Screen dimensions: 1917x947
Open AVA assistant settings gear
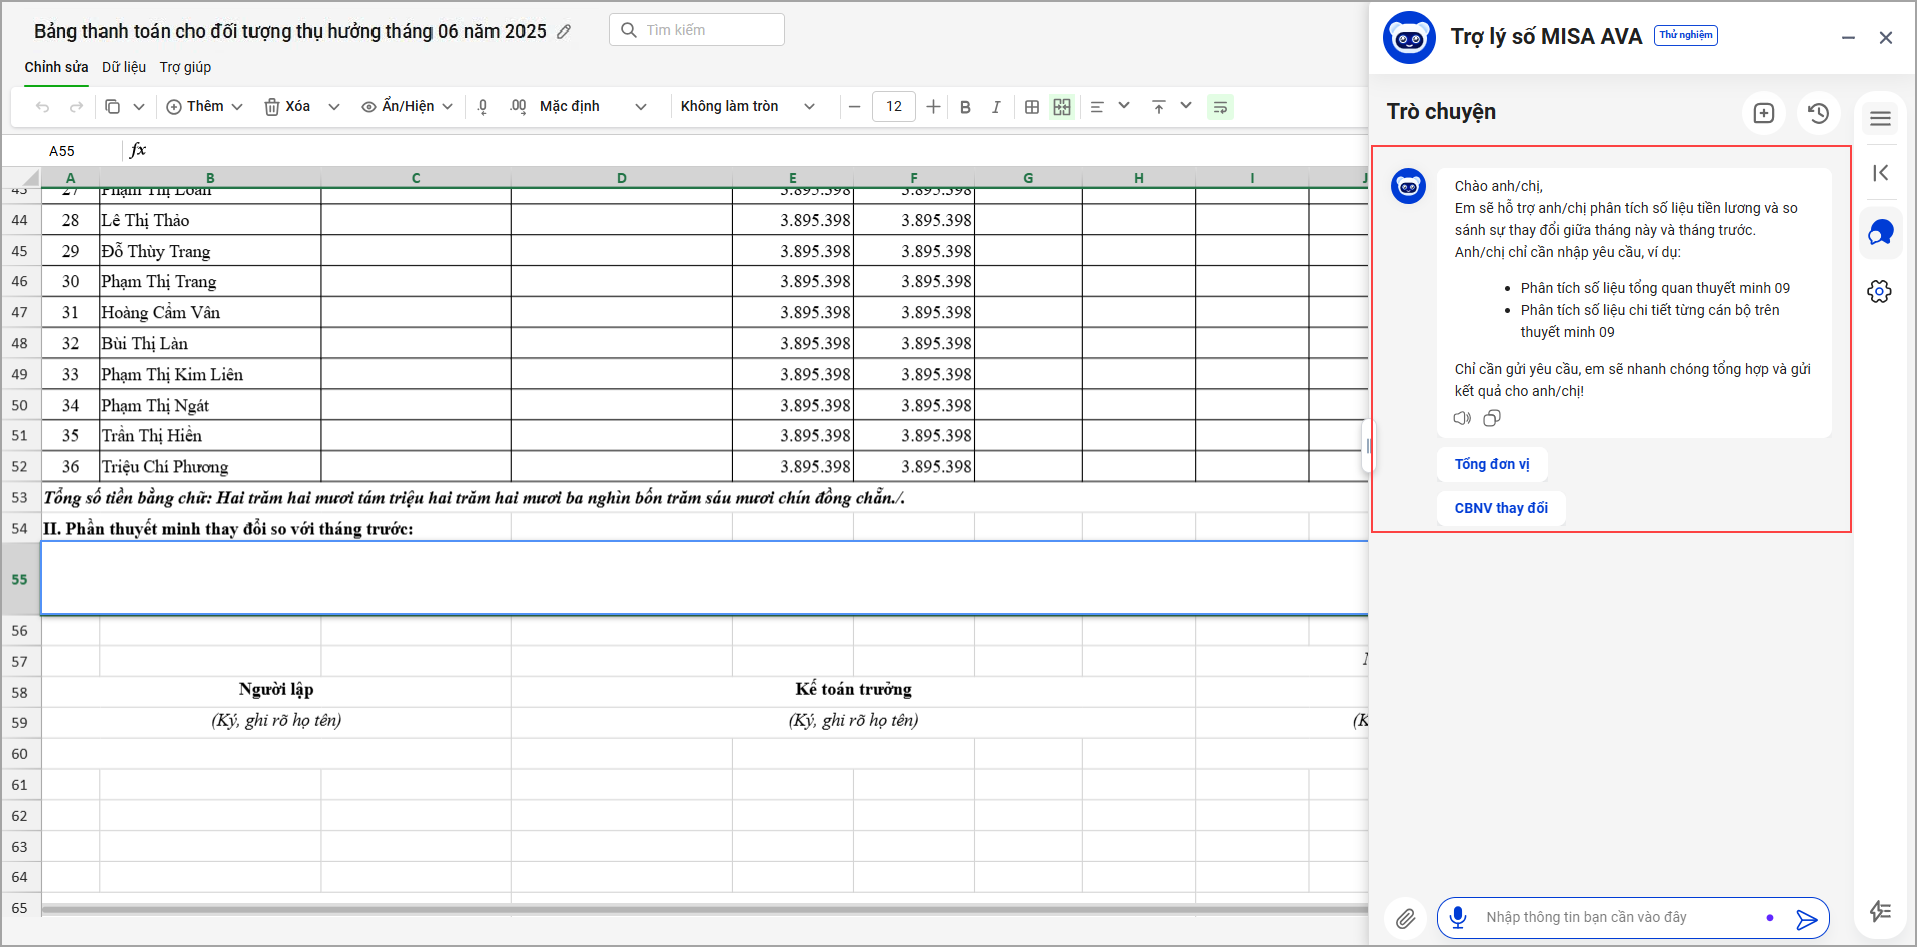point(1879,291)
